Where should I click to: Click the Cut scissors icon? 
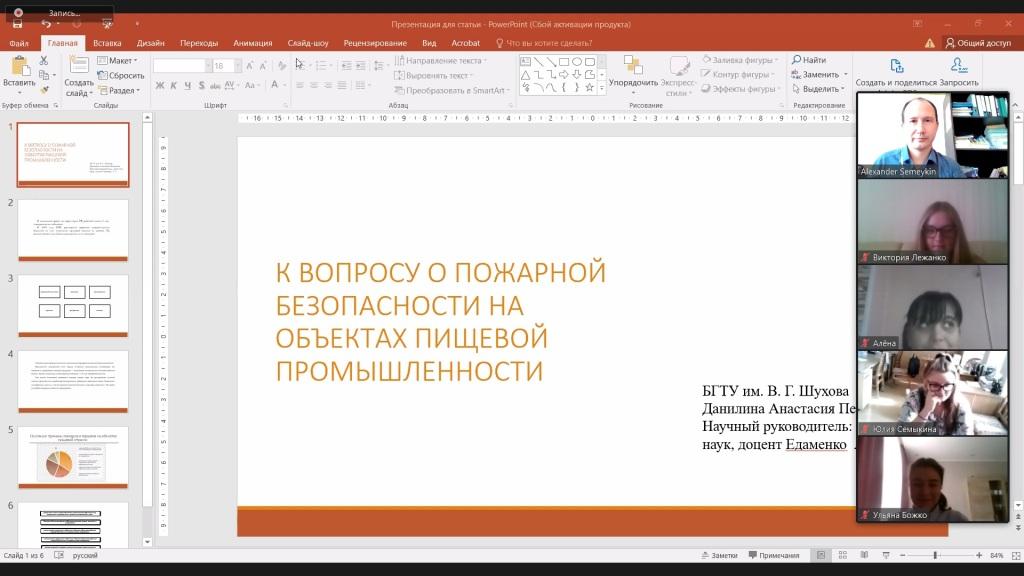44,60
